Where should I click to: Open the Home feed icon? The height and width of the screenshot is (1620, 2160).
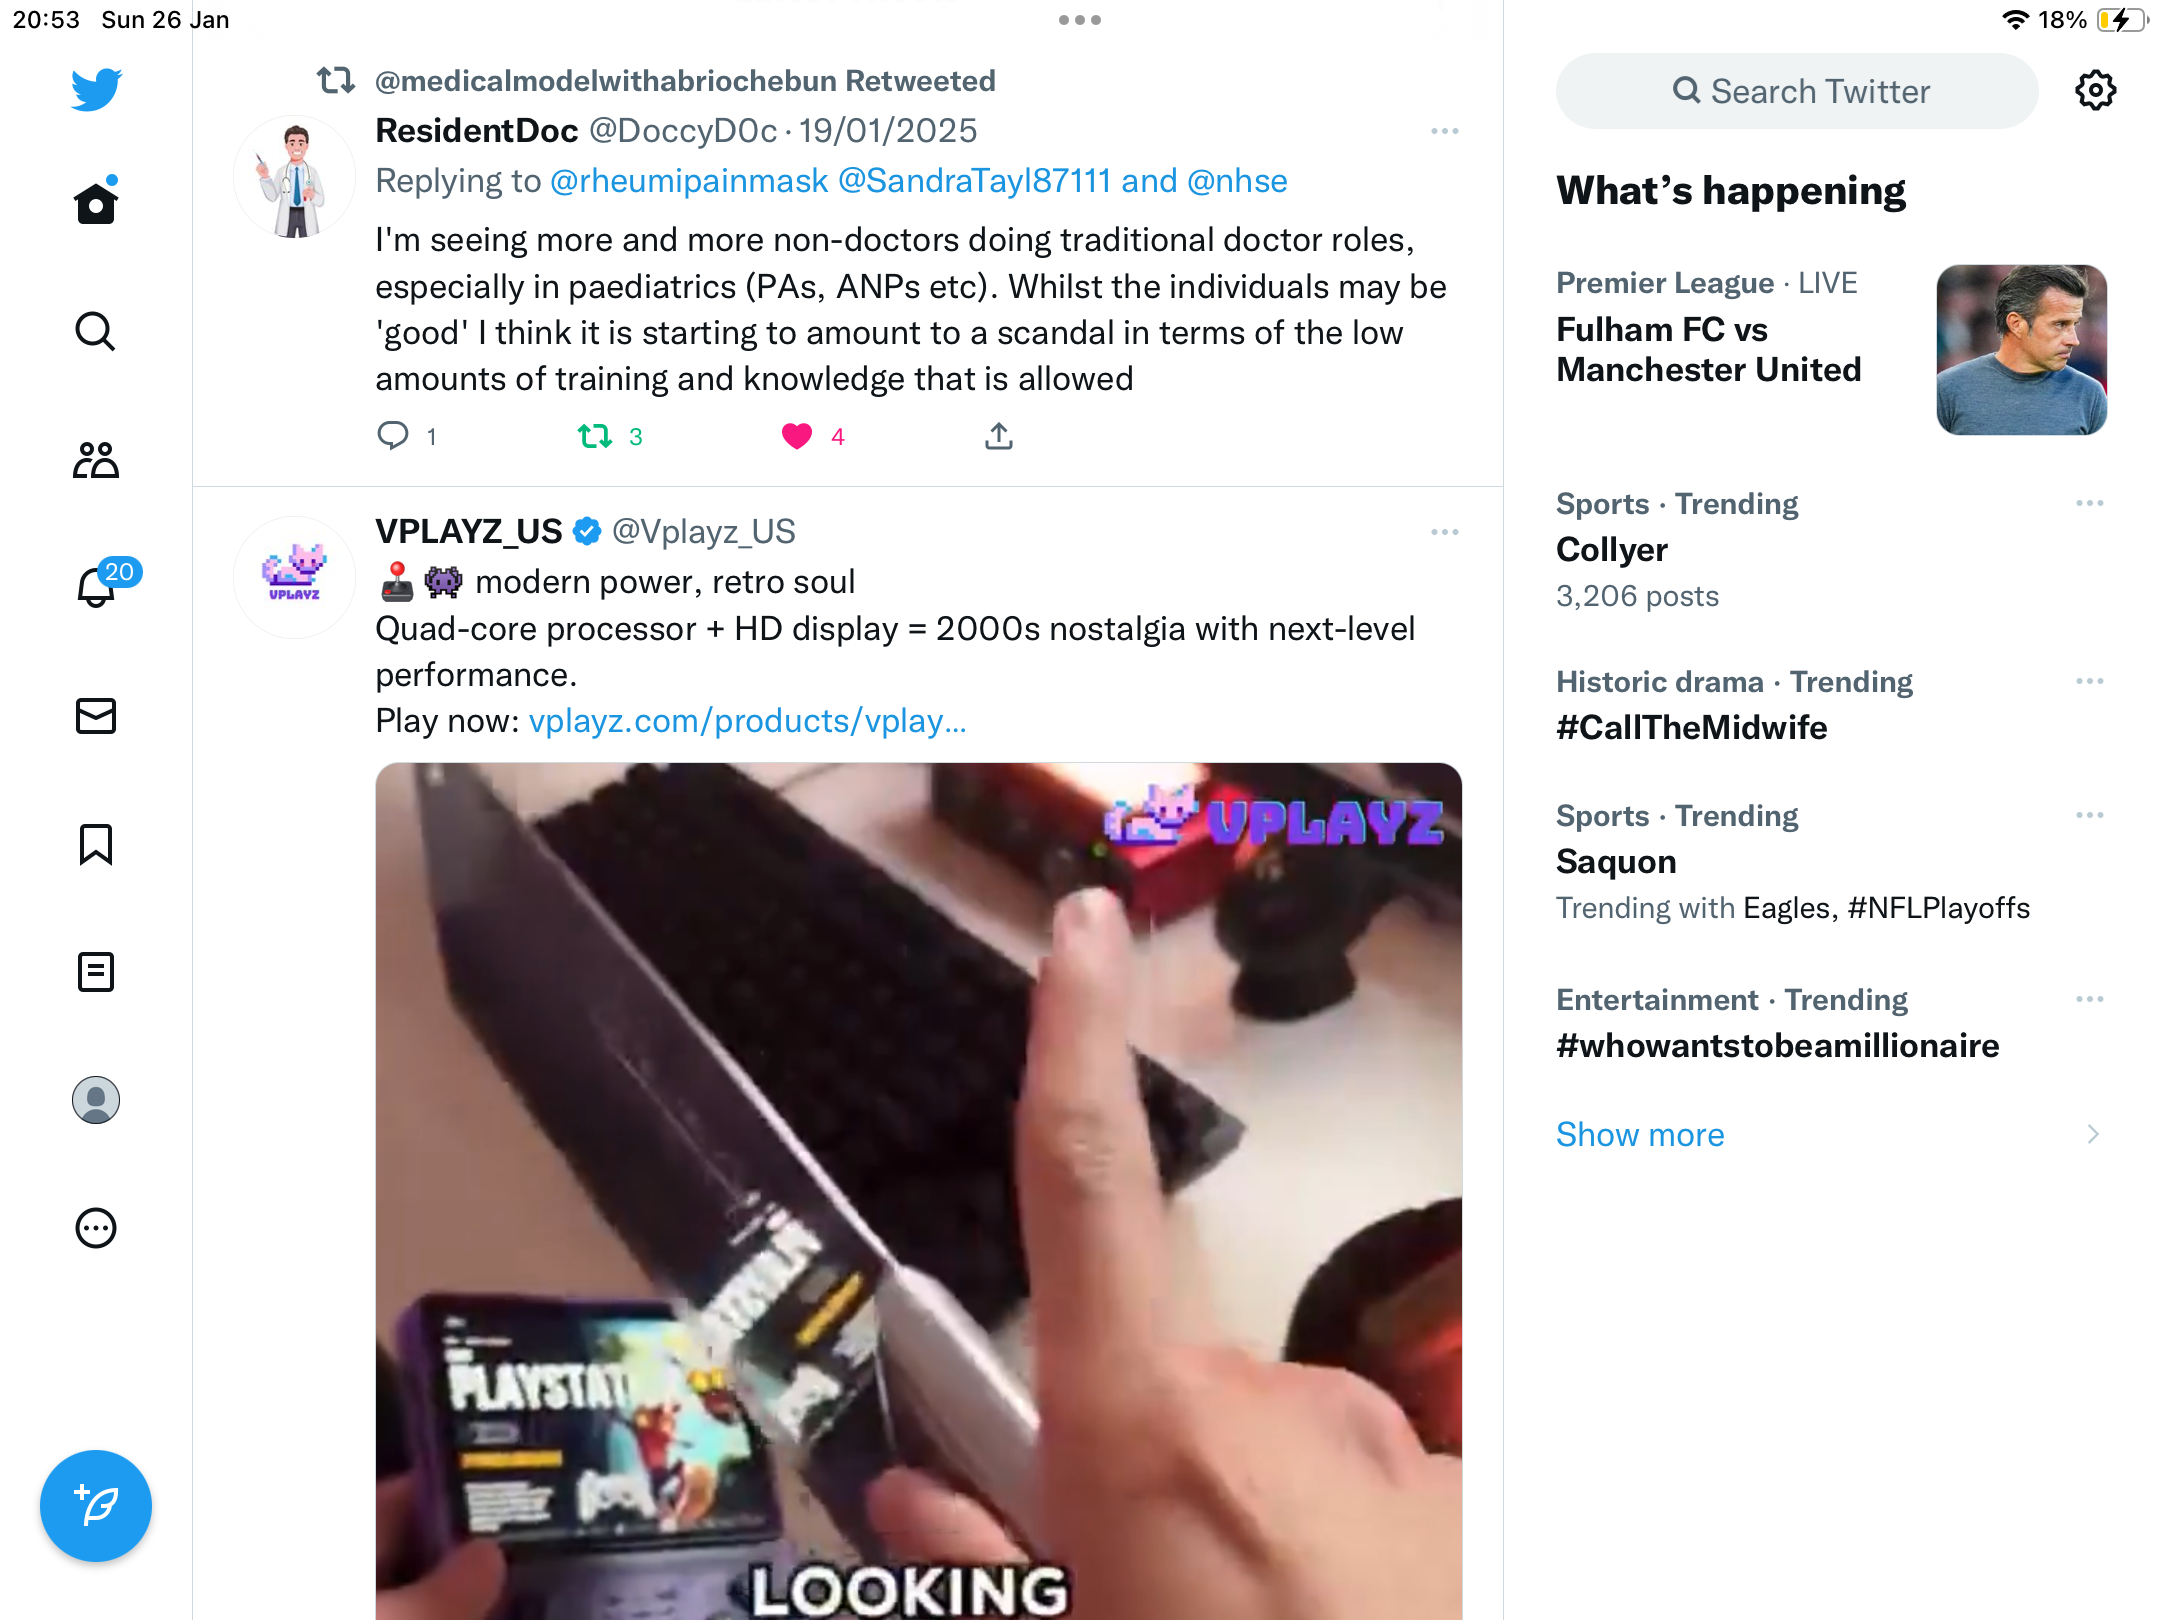pos(96,203)
